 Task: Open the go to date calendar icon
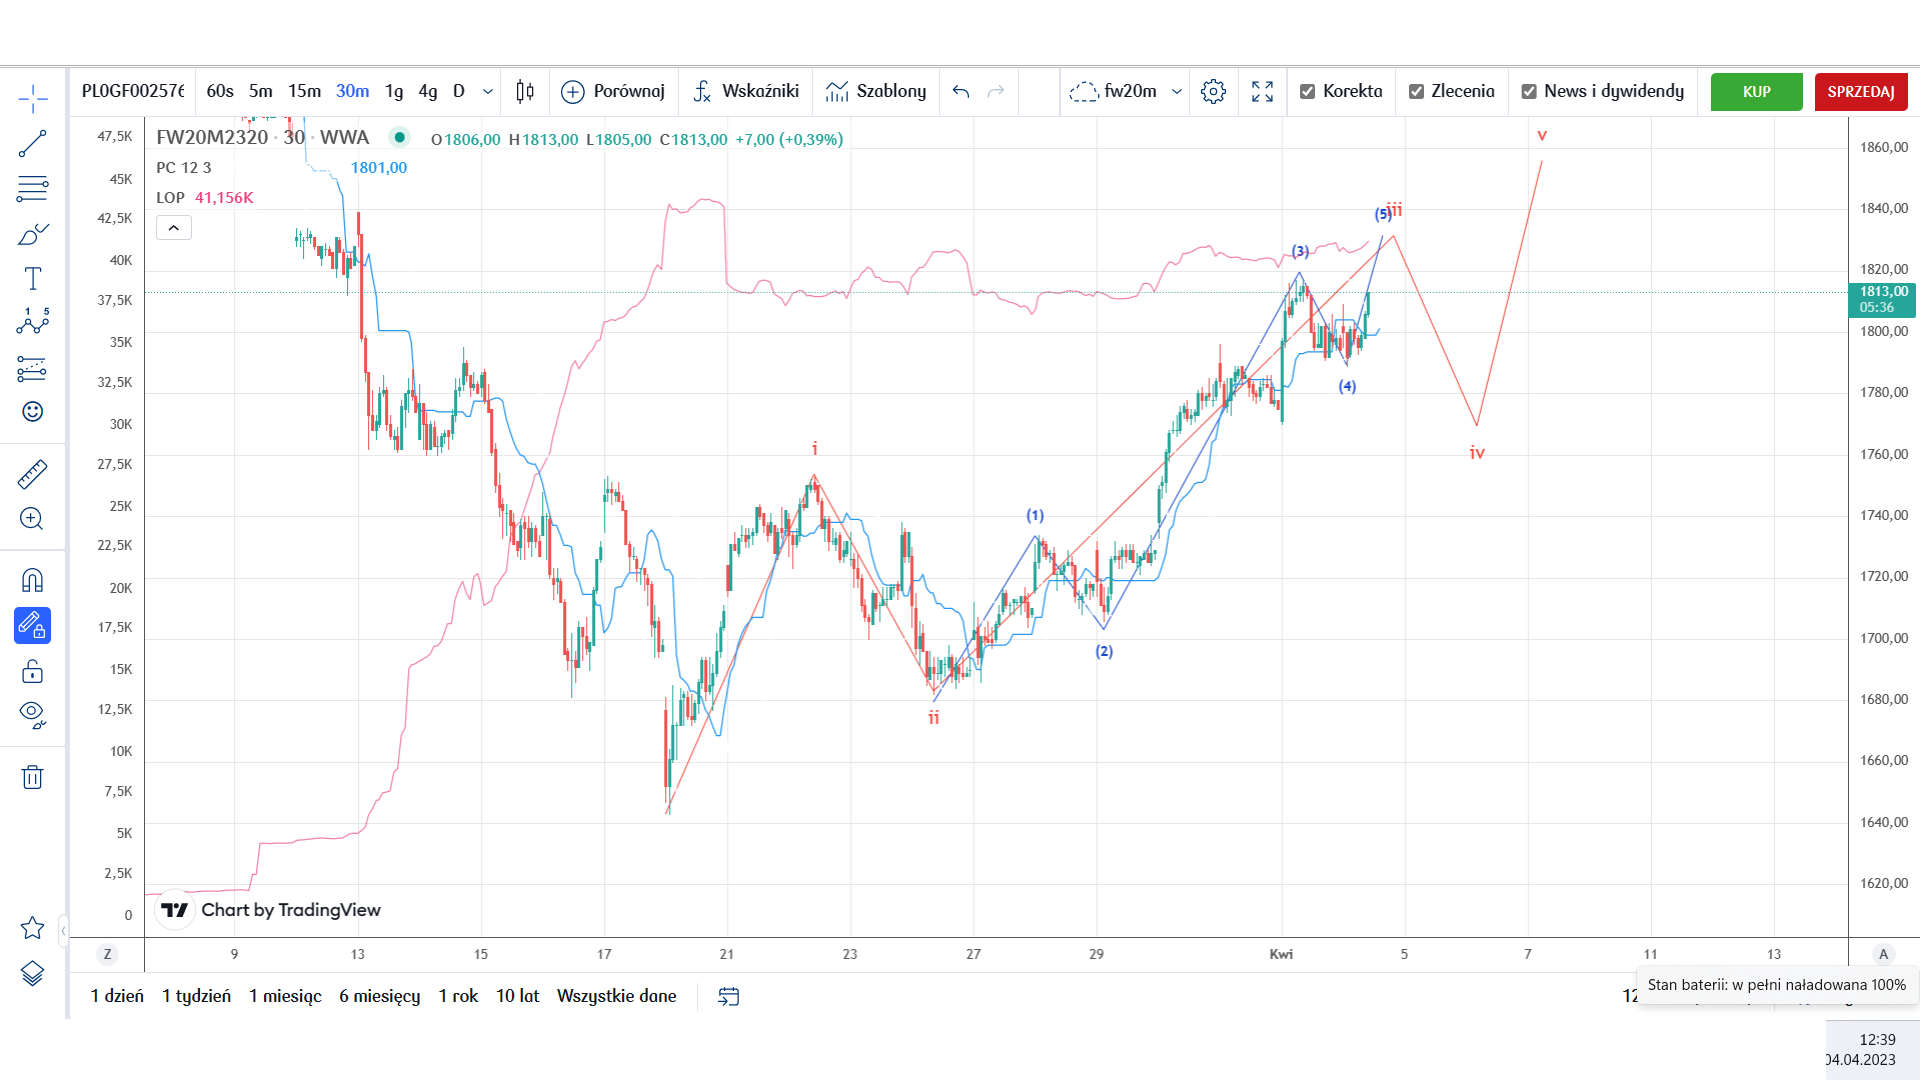point(729,996)
